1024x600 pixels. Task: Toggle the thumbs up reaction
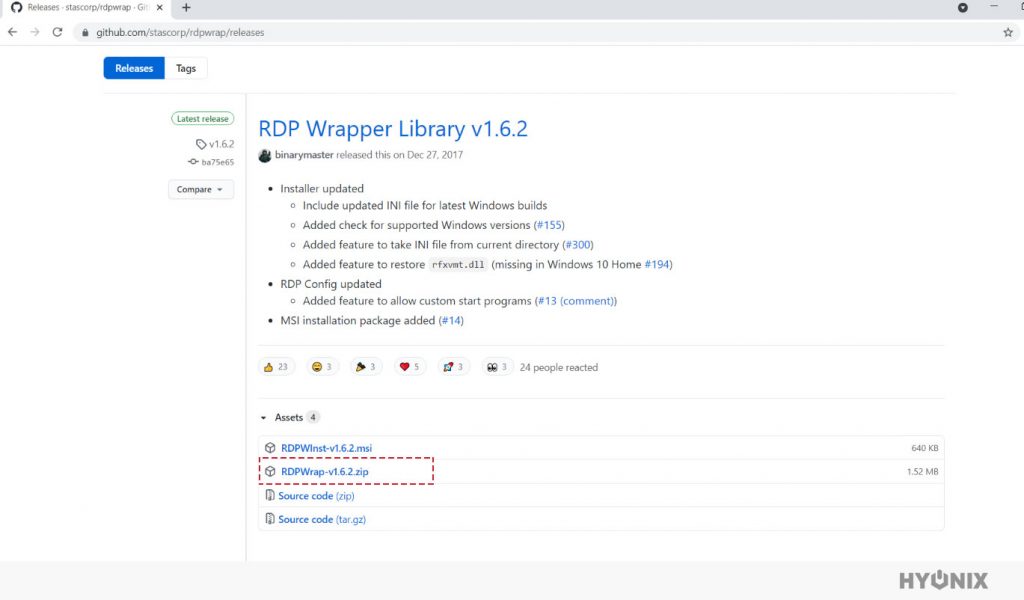276,367
